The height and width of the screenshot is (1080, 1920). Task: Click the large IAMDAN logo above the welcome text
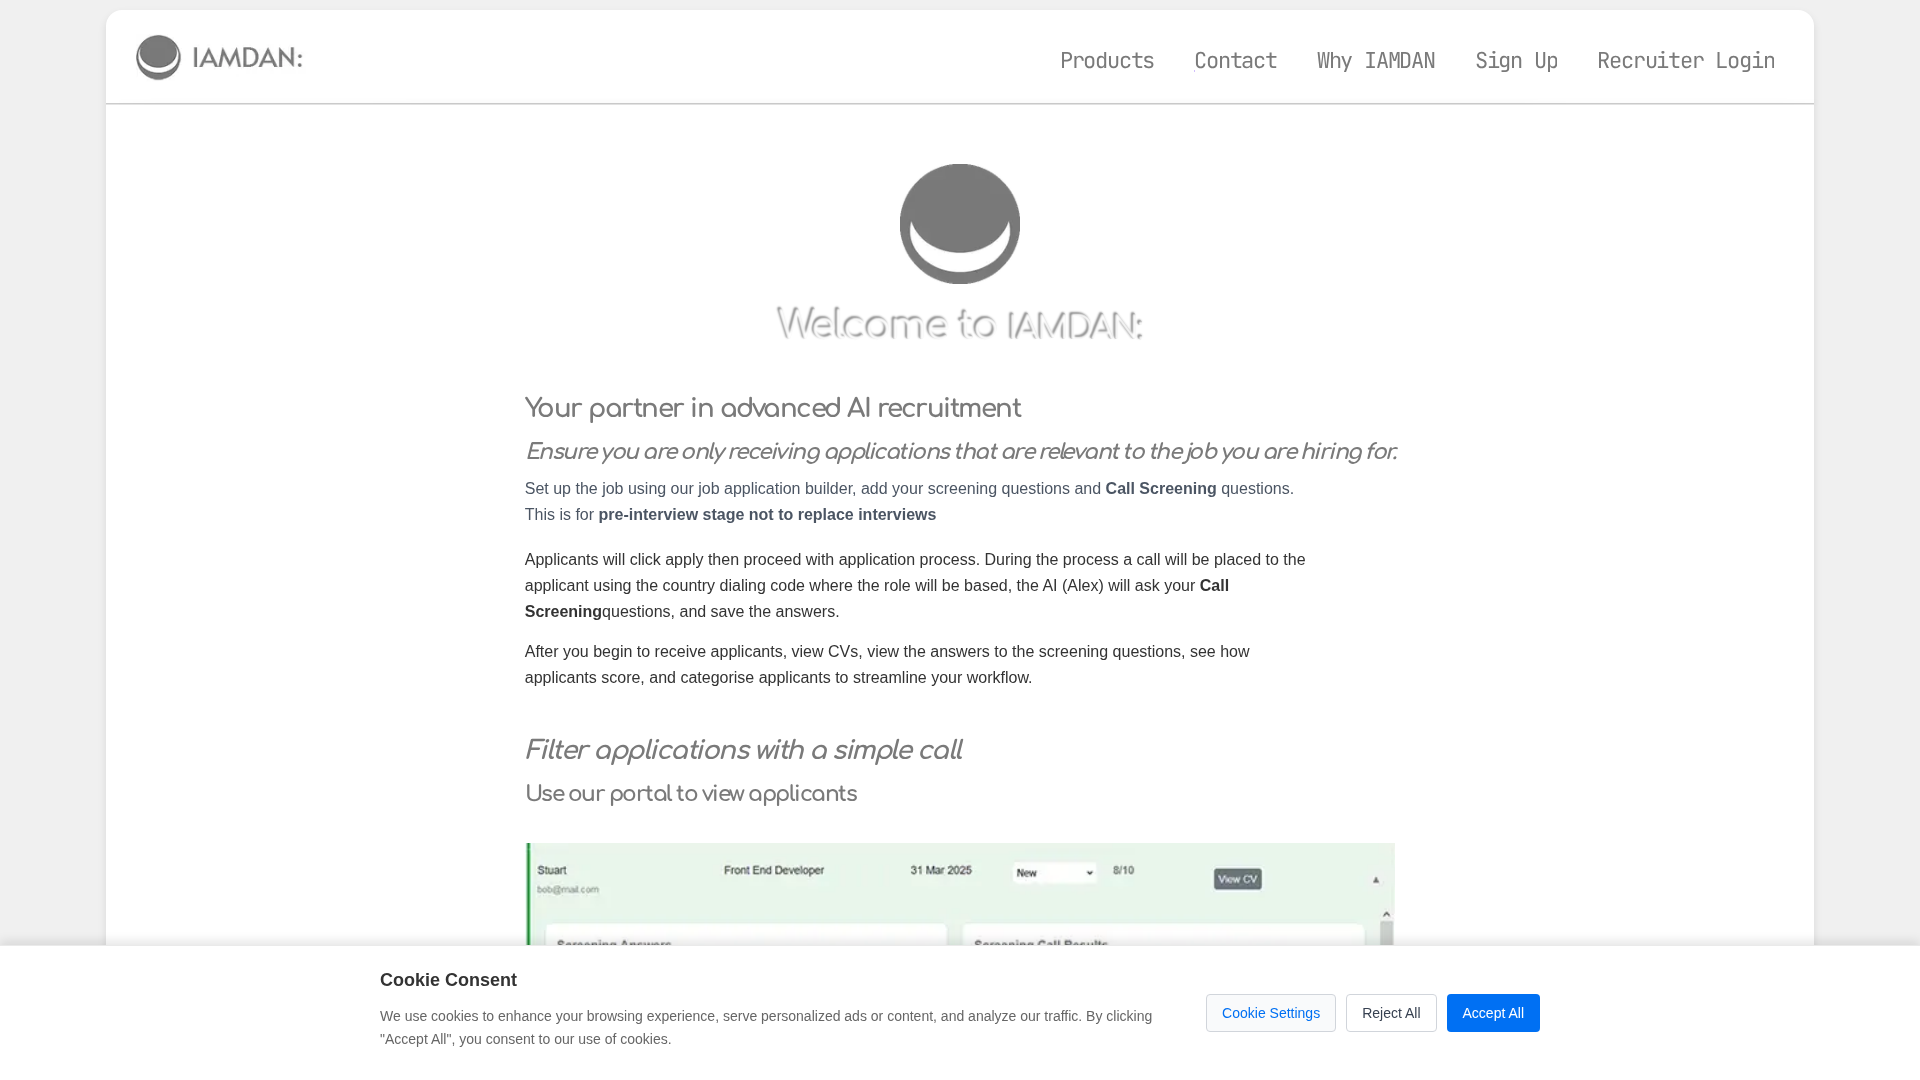pos(959,223)
